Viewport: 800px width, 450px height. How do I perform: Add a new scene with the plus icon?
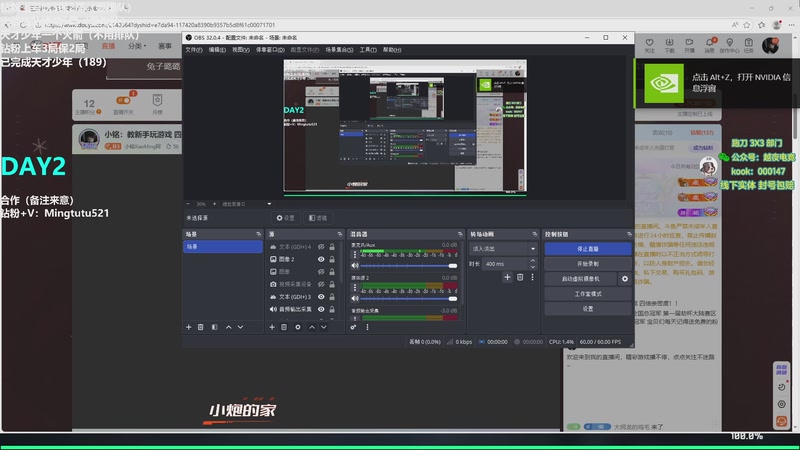click(x=189, y=327)
